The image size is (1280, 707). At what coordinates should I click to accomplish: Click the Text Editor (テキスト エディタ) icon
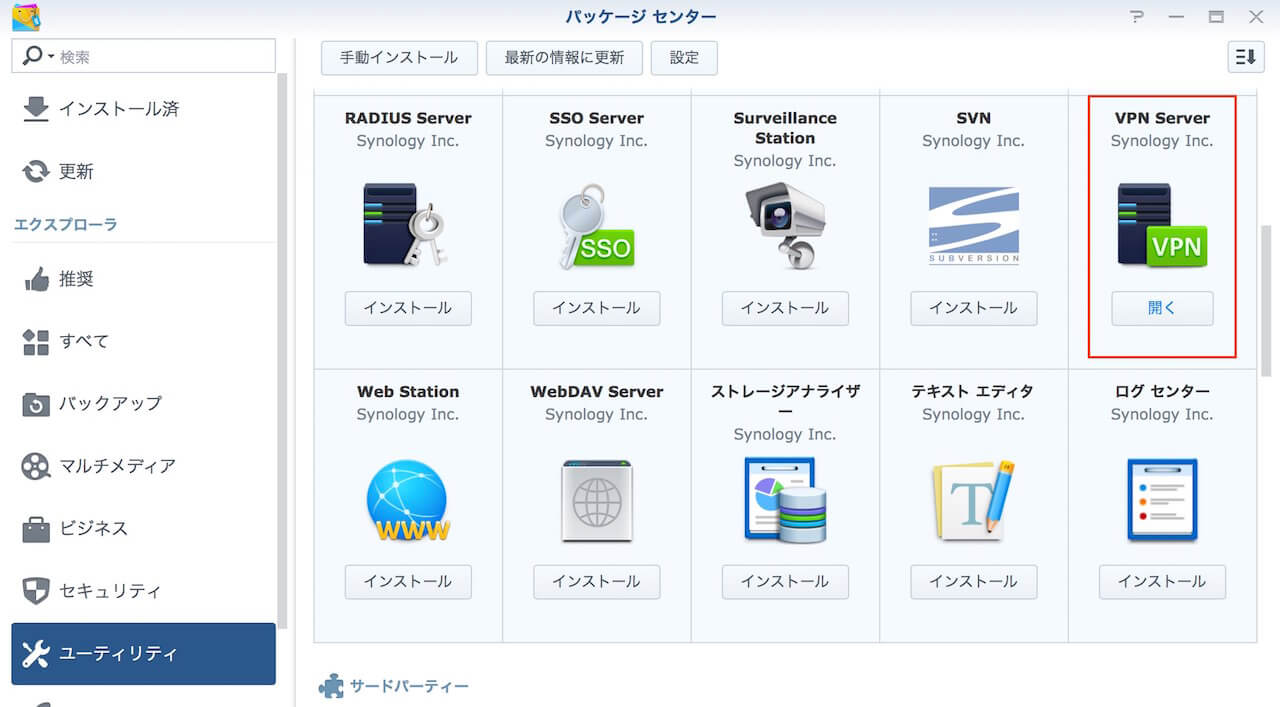pyautogui.click(x=973, y=500)
